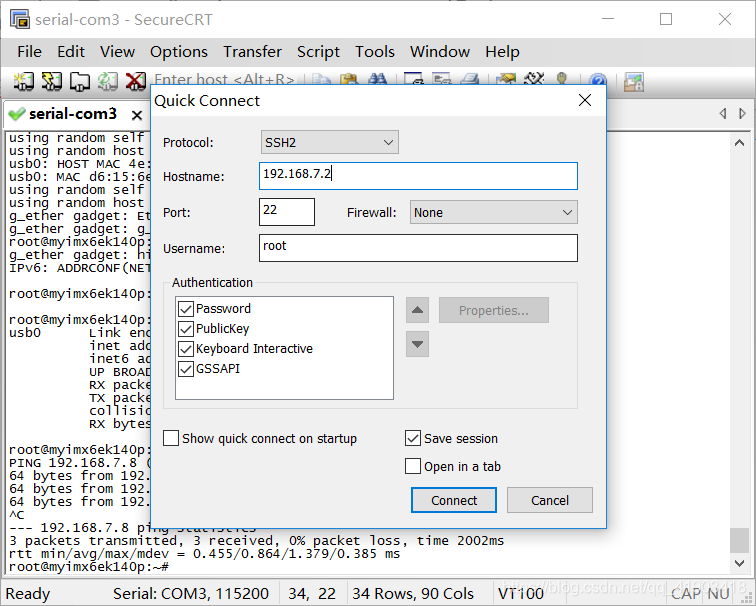Move authentication method up with arrow button
This screenshot has height=606, width=756.
click(418, 310)
